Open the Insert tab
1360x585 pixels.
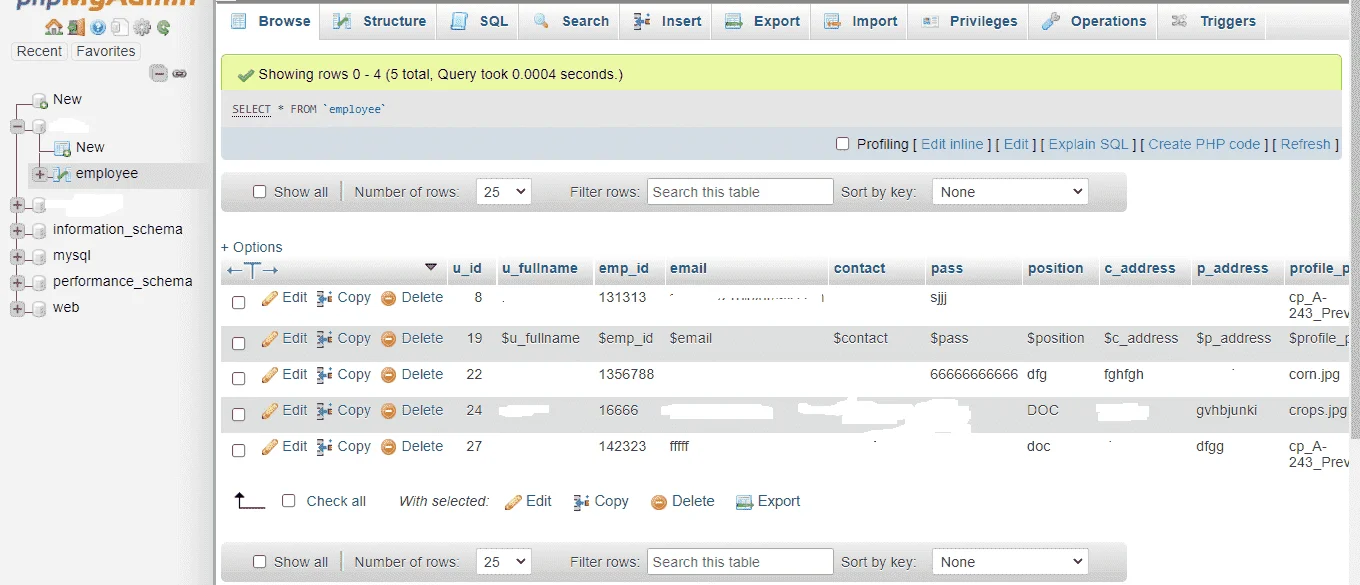coord(667,21)
